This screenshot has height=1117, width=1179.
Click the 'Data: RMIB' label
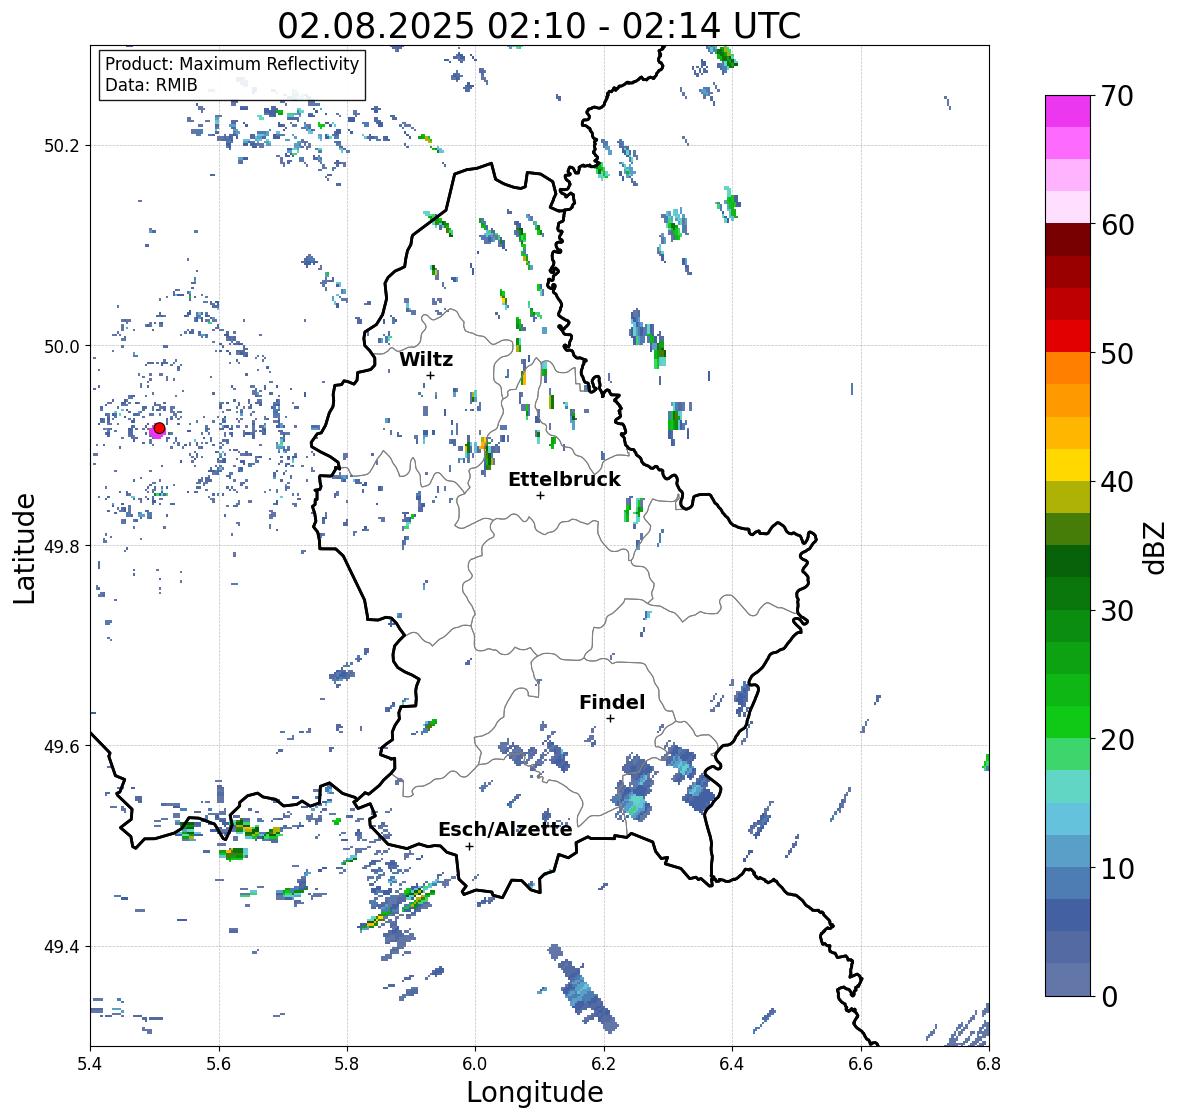(151, 85)
